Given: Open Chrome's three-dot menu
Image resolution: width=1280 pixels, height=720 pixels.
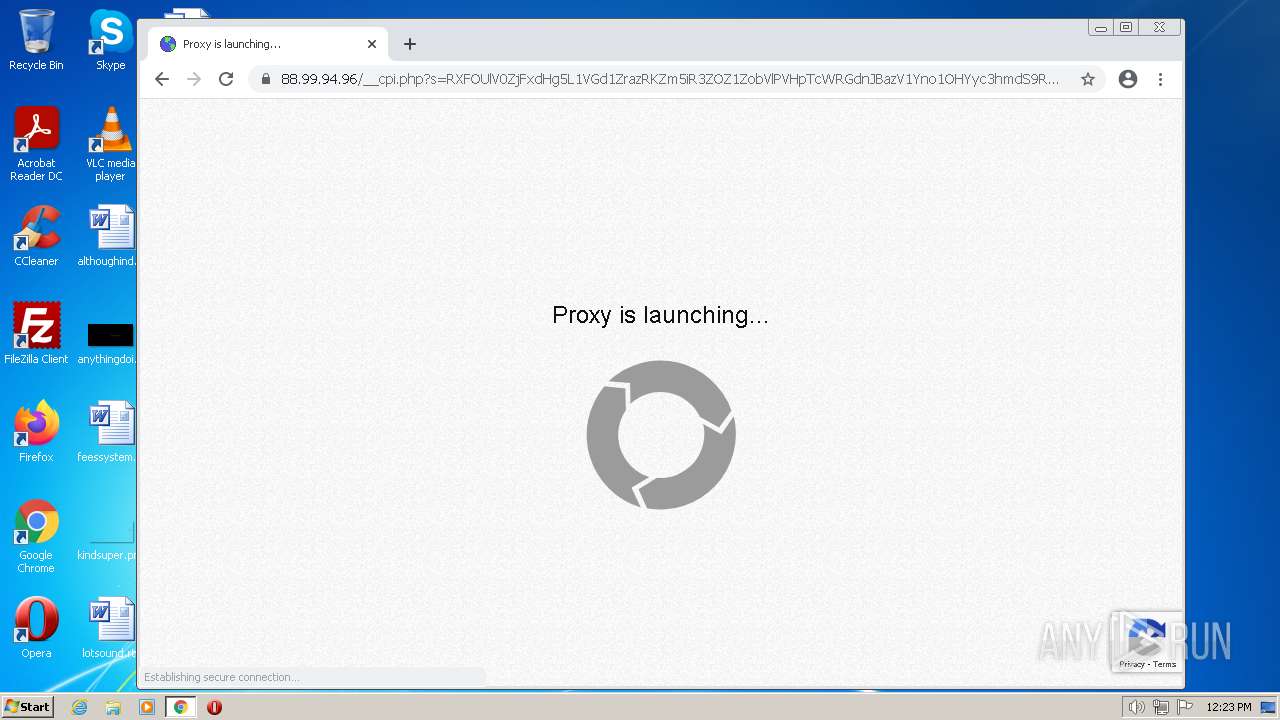Looking at the screenshot, I should 1160,79.
